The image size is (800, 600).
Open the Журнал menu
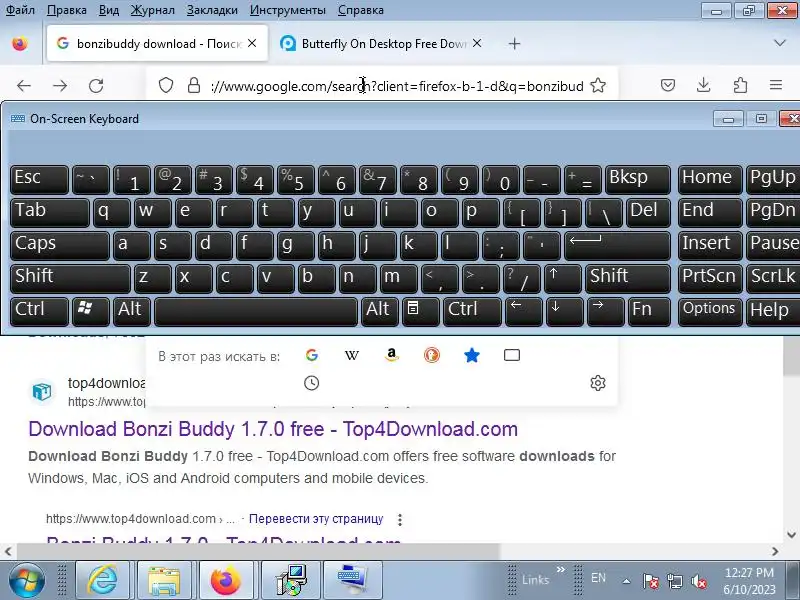click(153, 10)
